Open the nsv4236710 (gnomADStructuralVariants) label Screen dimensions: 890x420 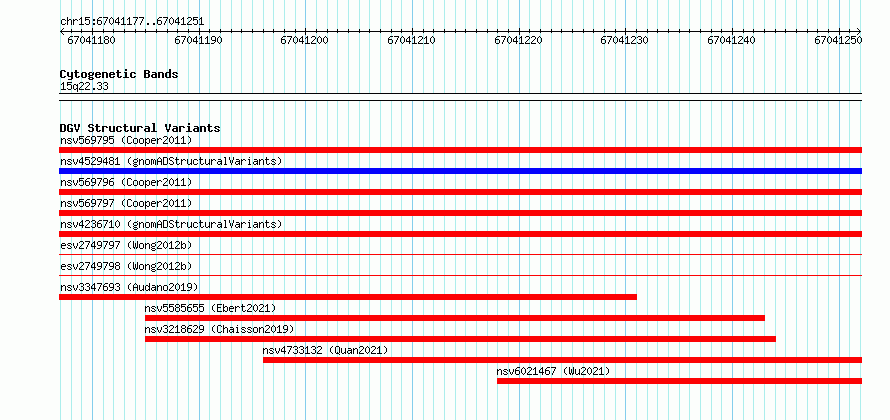click(171, 224)
